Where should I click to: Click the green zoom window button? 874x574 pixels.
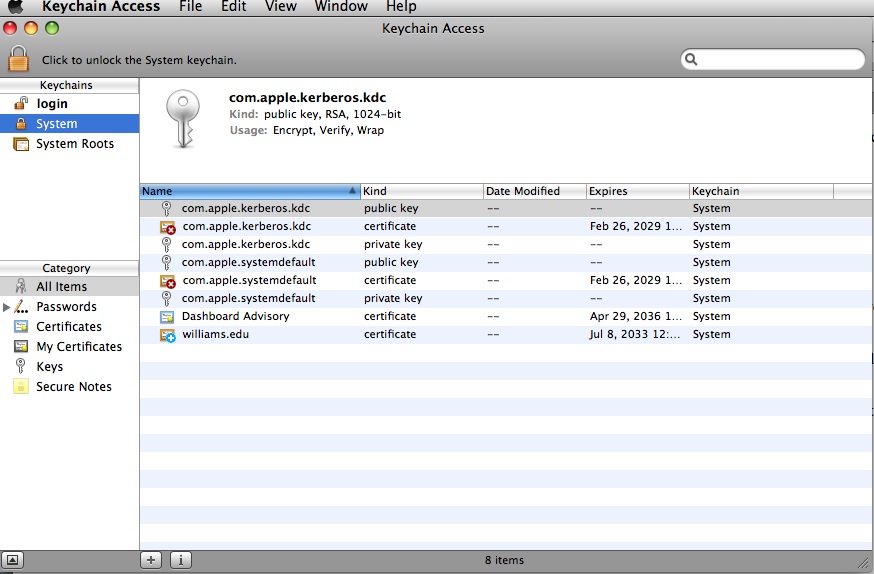click(x=52, y=28)
